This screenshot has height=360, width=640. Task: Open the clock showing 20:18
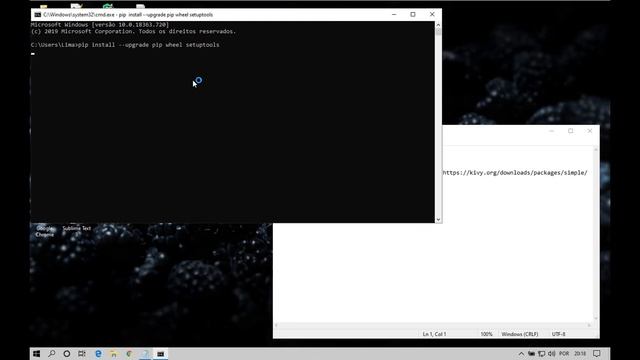[x=580, y=354]
